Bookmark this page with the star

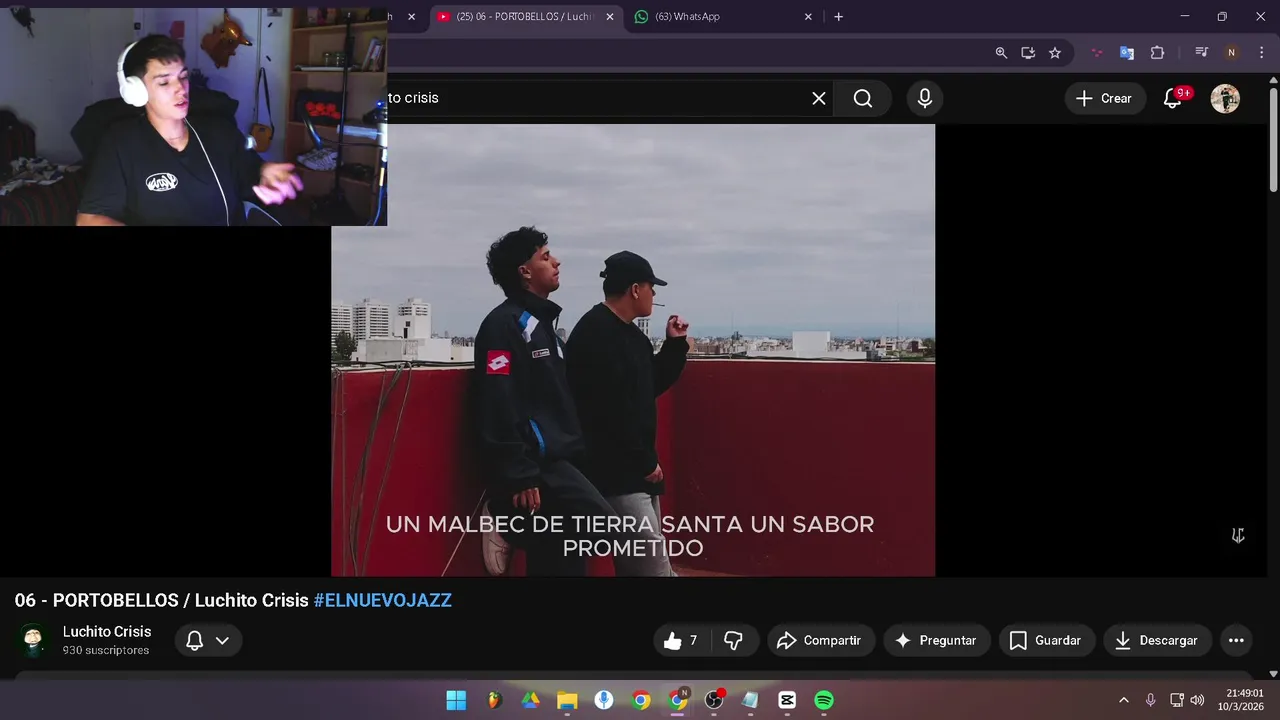coord(1055,53)
